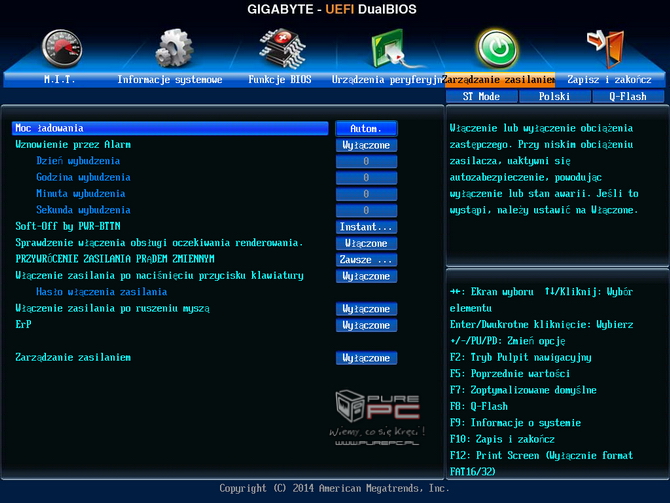Screen dimensions: 670x503
Task: Go to Urządzenia peryferyjne tab
Action: click(x=387, y=79)
